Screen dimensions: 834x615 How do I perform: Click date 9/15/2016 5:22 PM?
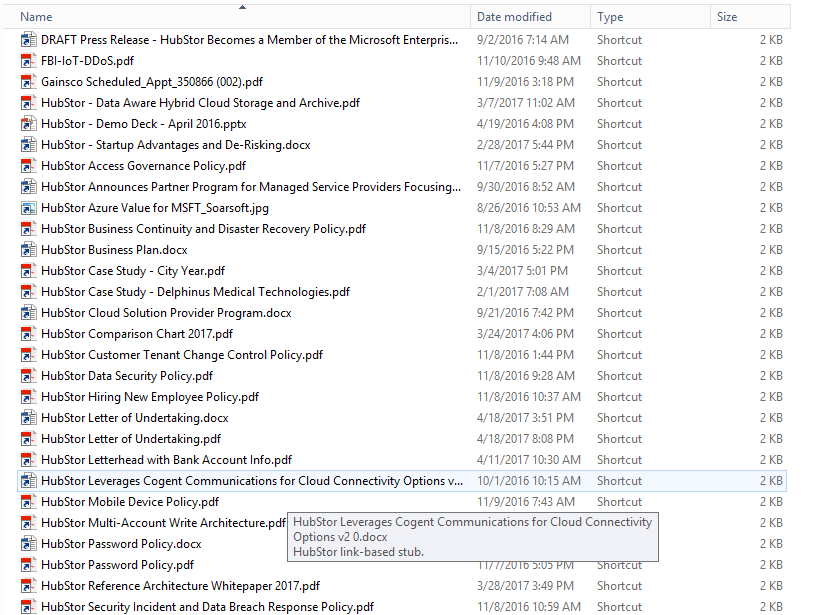[x=525, y=250]
